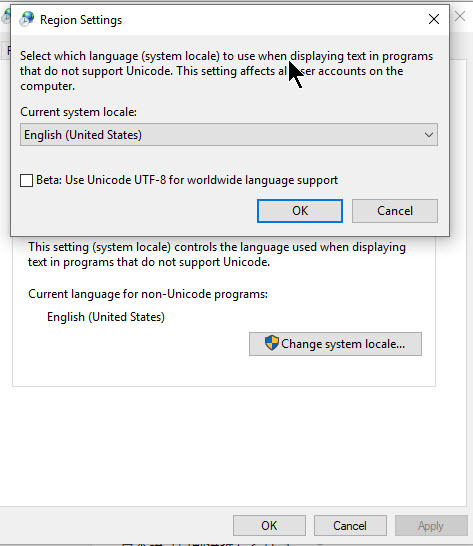This screenshot has height=546, width=473.
Task: Click the 'This setting (system locale) controls' description
Action: [x=217, y=254]
